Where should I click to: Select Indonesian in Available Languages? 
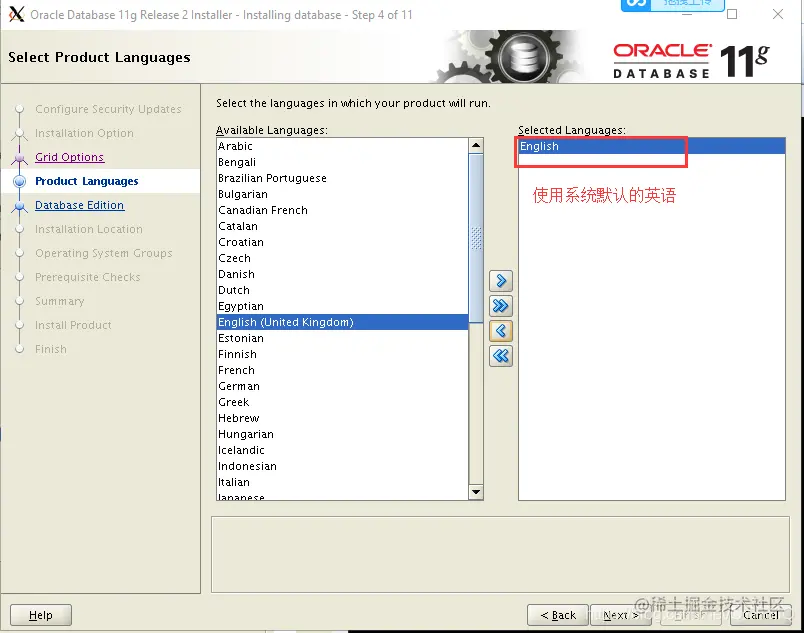pos(343,466)
